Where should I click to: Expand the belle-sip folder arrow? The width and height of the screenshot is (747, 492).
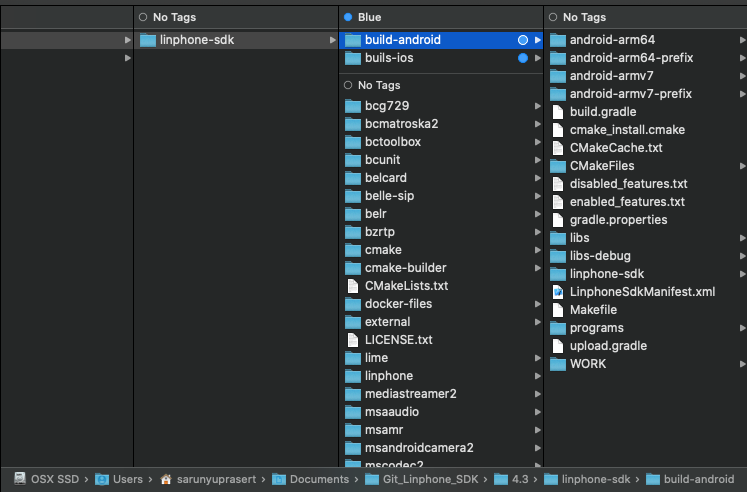[537, 196]
